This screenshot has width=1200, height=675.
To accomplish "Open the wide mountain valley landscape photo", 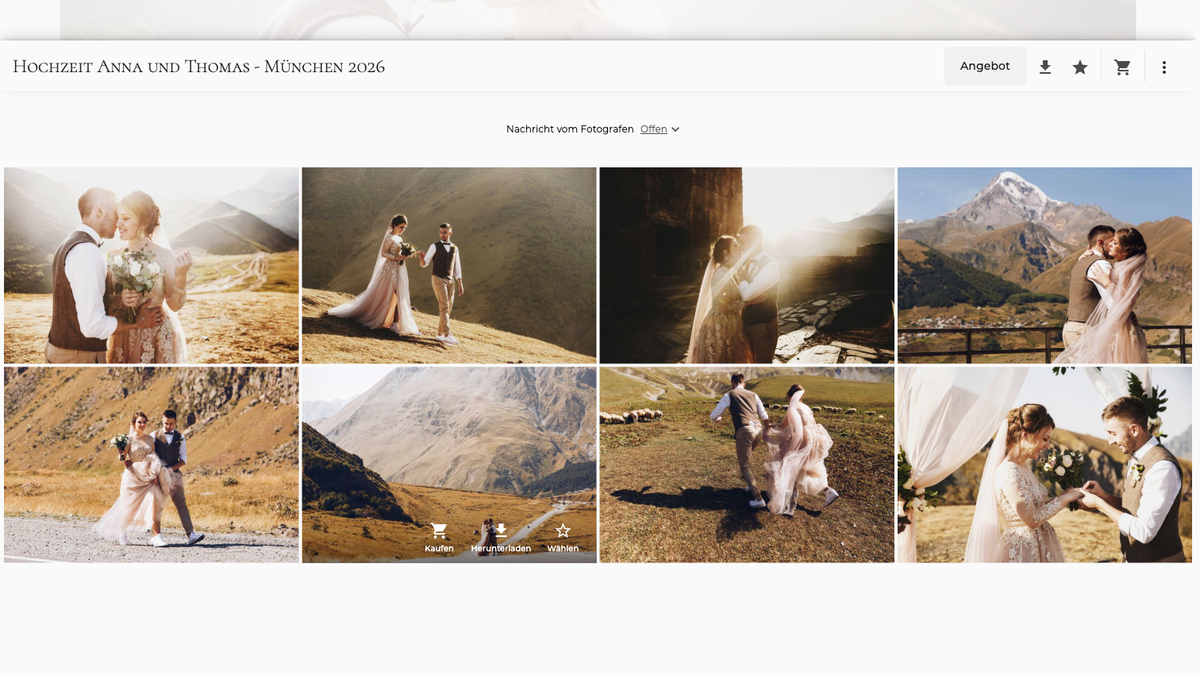I will tap(449, 464).
